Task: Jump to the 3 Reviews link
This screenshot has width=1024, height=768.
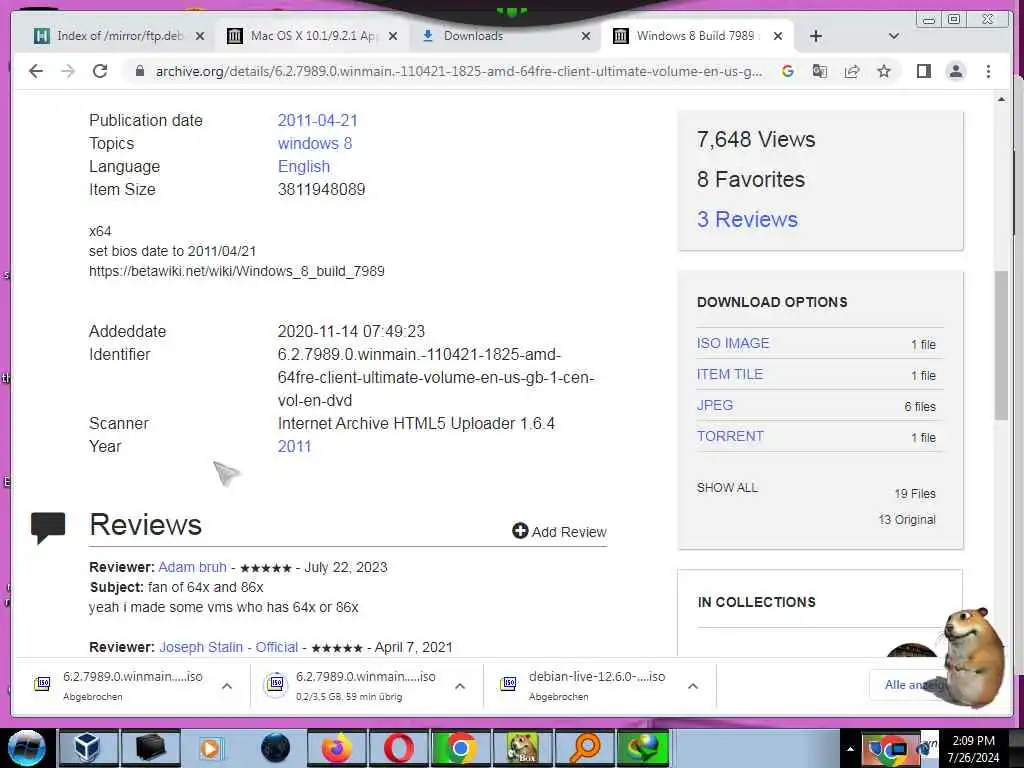Action: point(747,219)
